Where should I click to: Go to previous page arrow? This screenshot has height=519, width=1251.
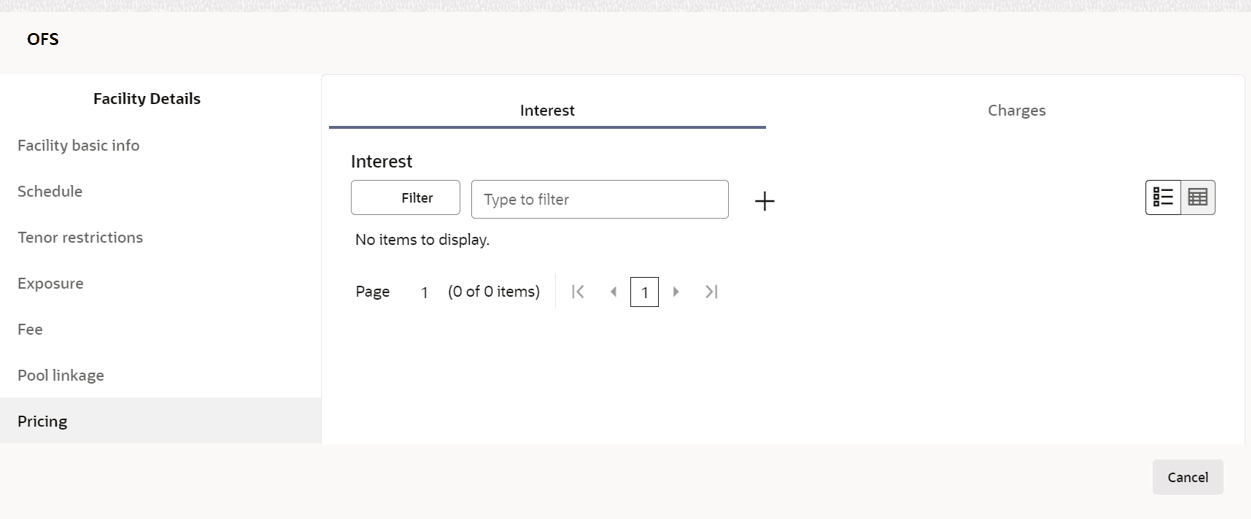pos(613,292)
